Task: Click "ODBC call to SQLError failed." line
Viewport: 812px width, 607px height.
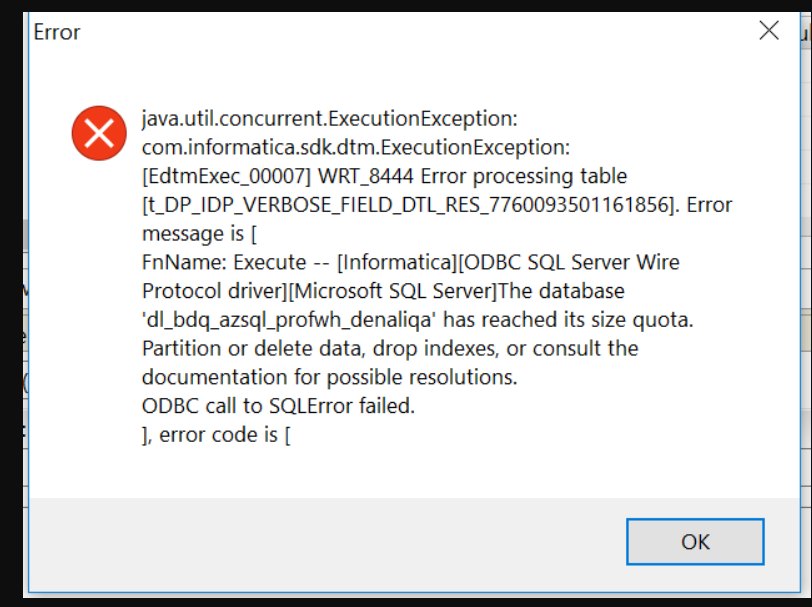Action: click(279, 406)
